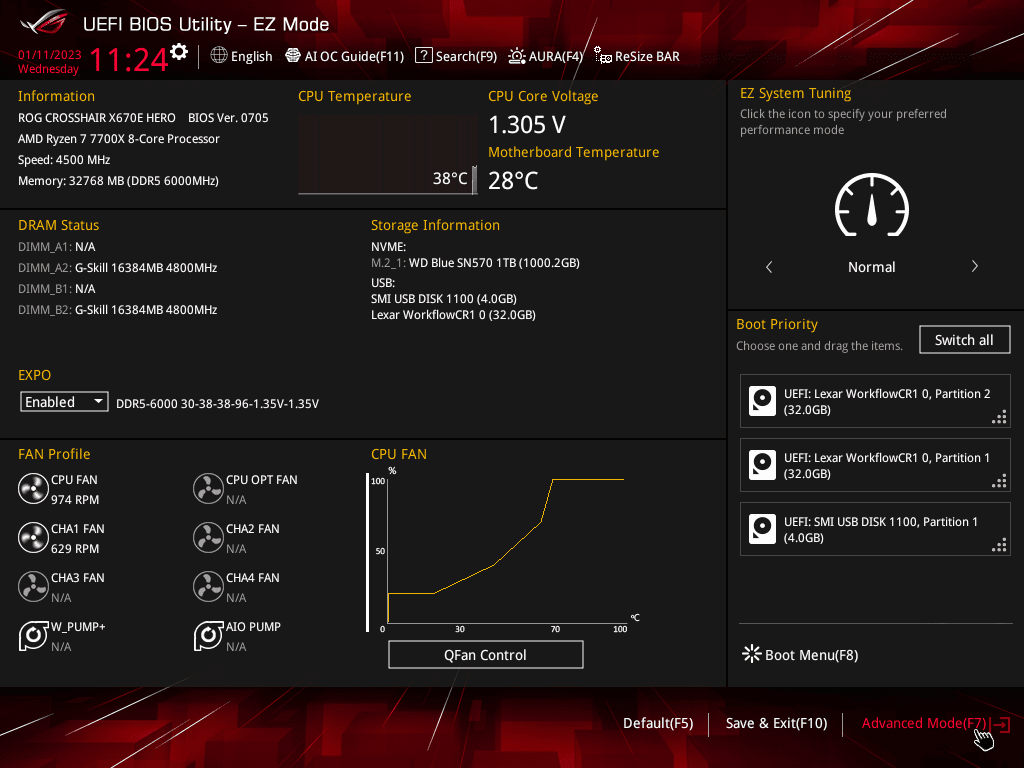Open Boot Menu (F8)
The image size is (1024, 768).
[800, 654]
